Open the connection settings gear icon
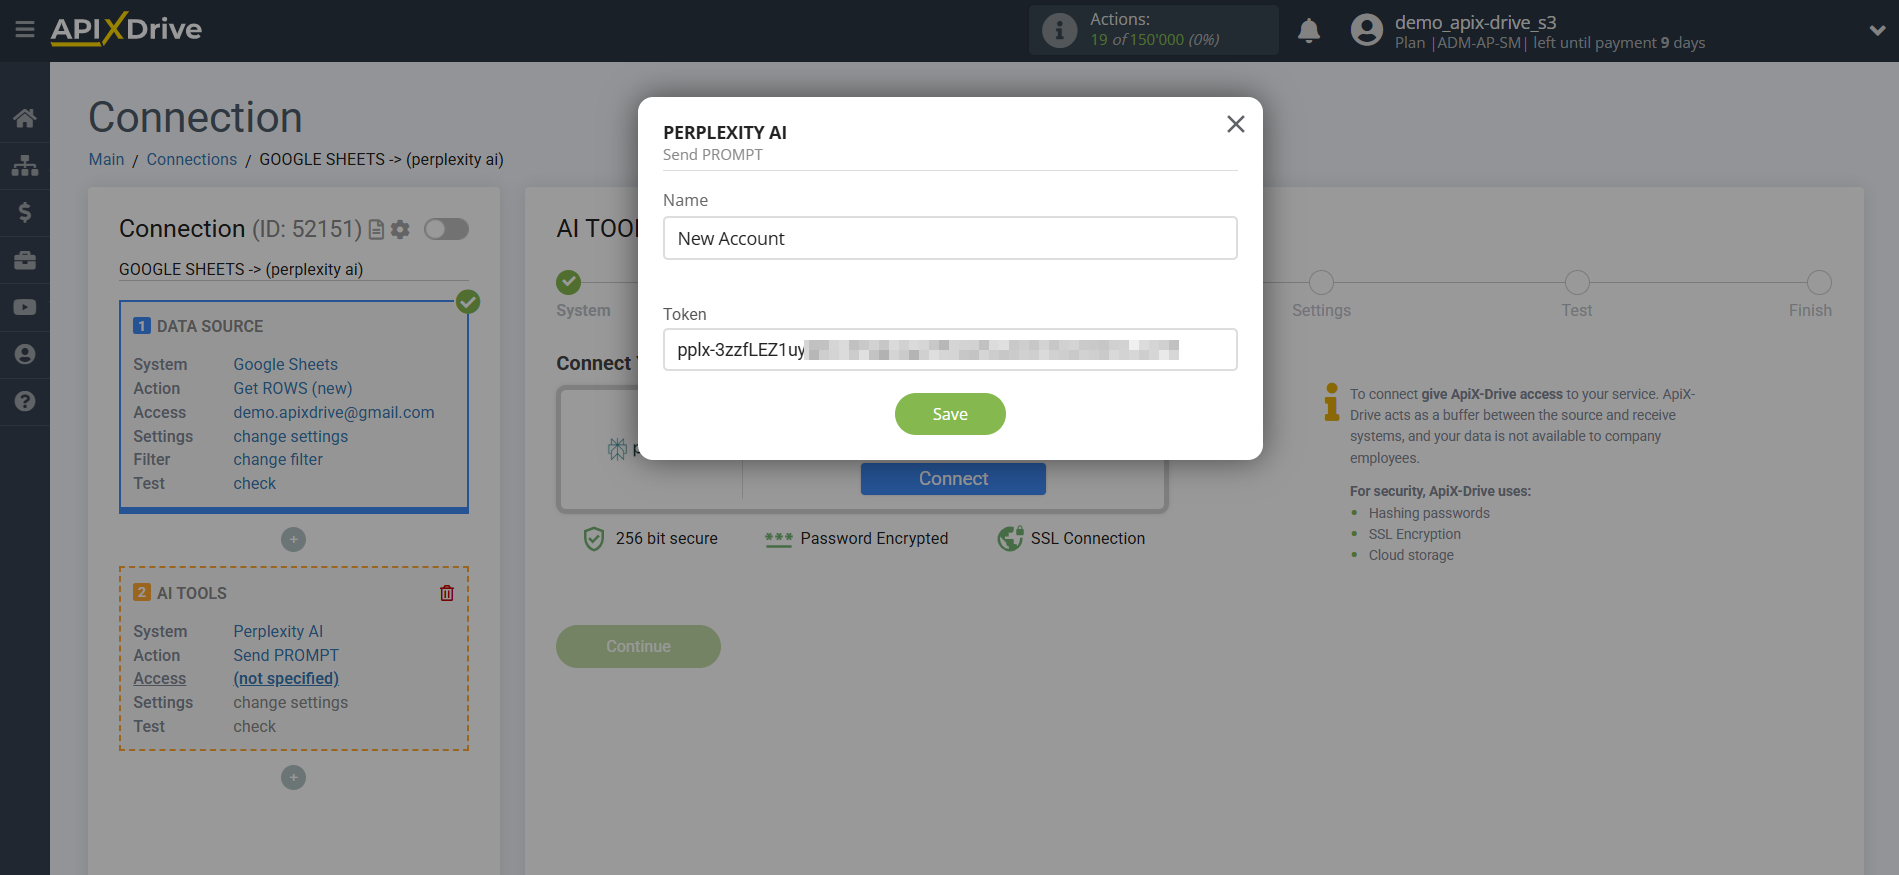 pos(400,230)
